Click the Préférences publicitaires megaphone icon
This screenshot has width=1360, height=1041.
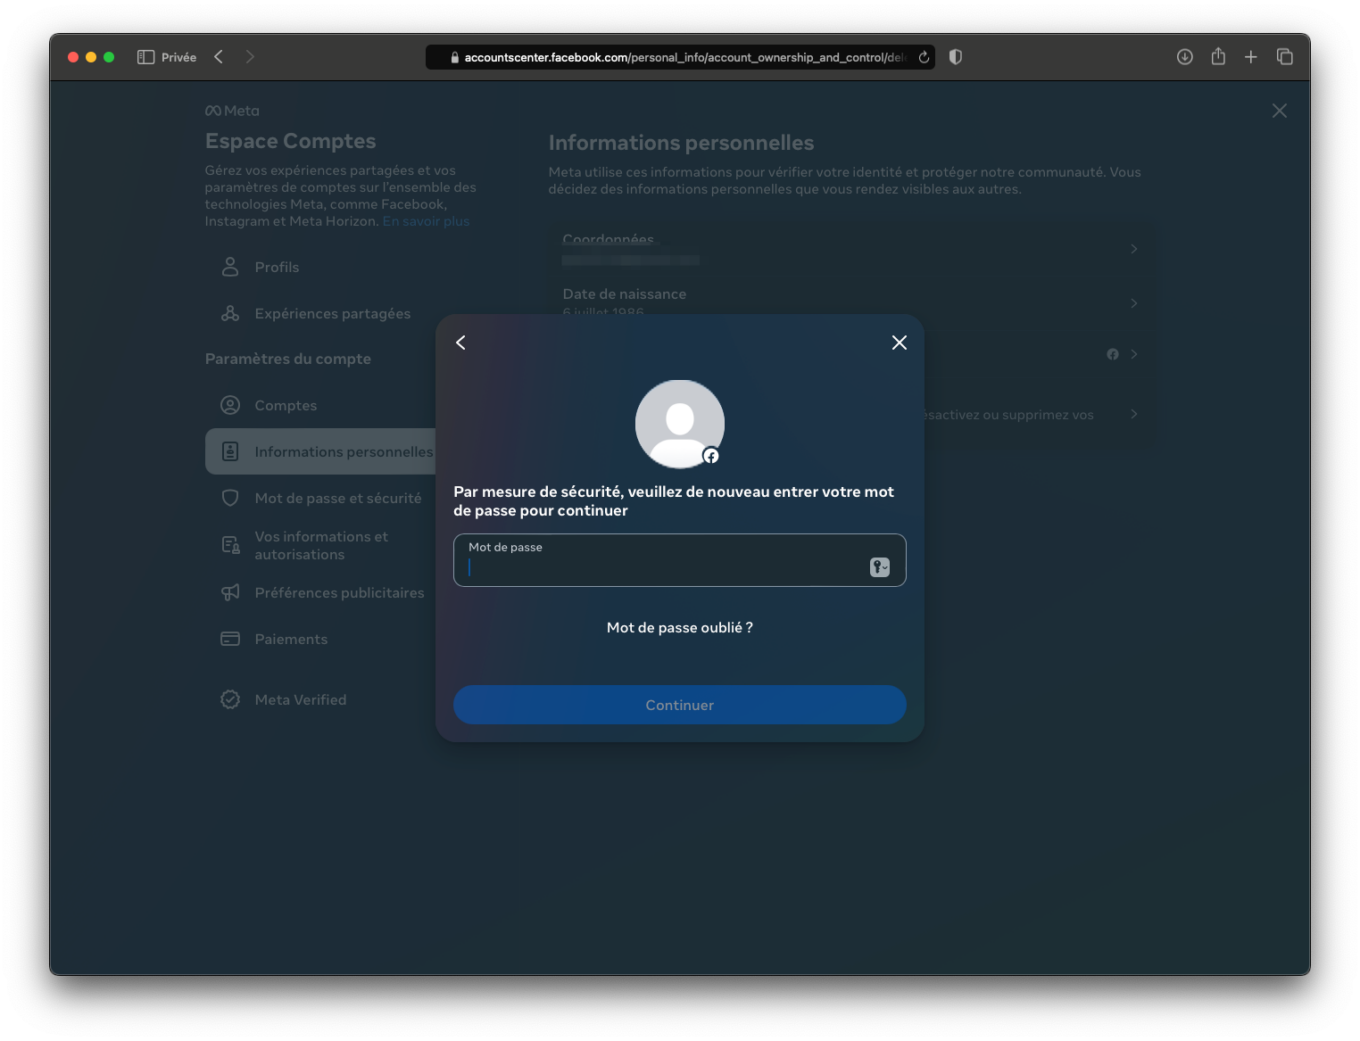[x=230, y=592]
